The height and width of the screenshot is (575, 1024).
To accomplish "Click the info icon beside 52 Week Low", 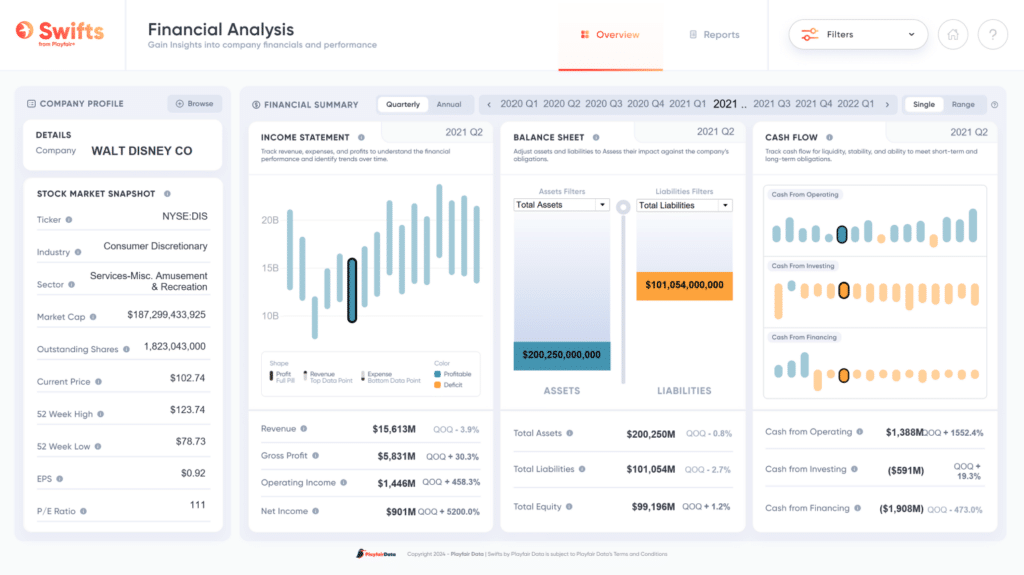I will [98, 446].
